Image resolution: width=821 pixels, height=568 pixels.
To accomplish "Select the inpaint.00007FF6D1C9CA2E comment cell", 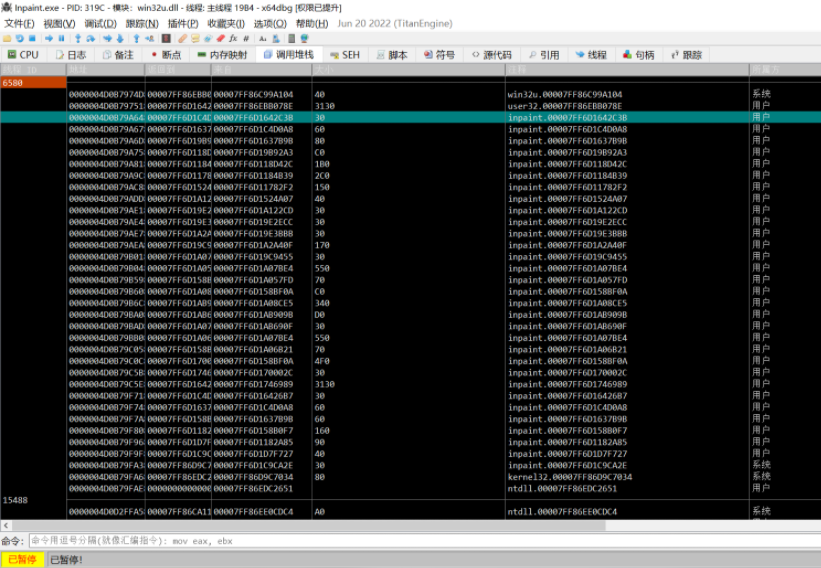I will 627,465.
